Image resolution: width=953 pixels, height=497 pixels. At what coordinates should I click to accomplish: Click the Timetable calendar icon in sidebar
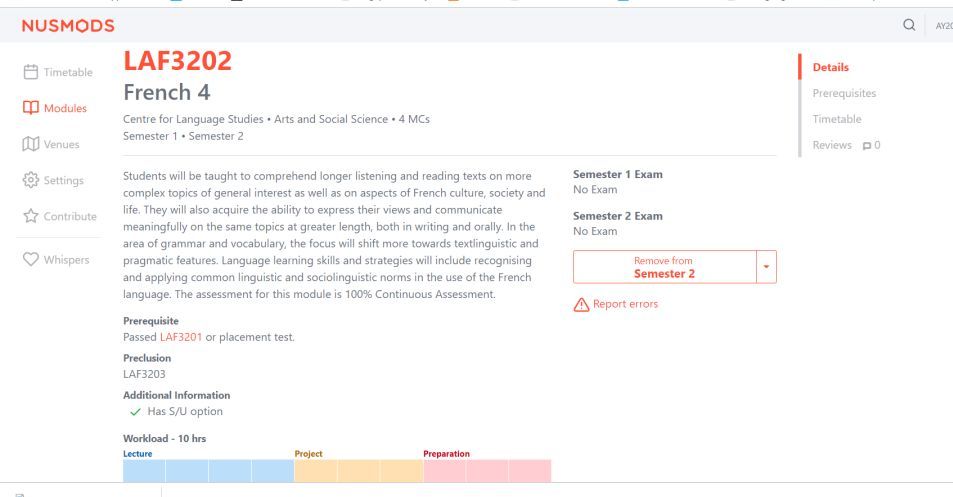[x=30, y=72]
